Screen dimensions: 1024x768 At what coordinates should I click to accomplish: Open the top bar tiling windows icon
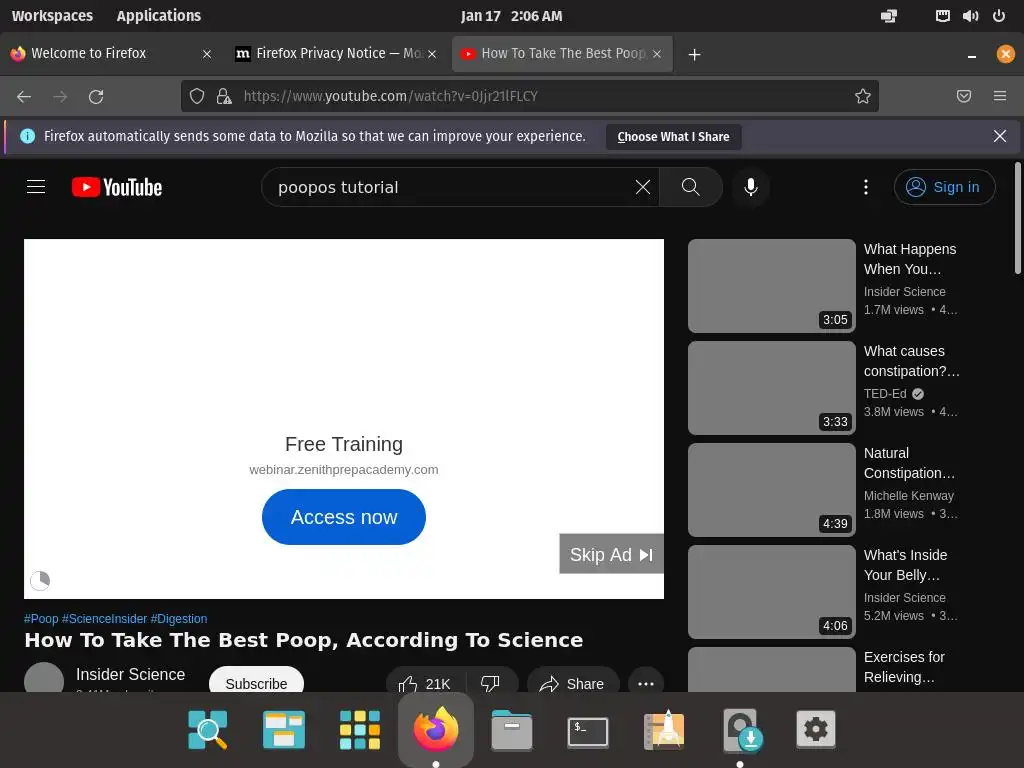tap(889, 16)
